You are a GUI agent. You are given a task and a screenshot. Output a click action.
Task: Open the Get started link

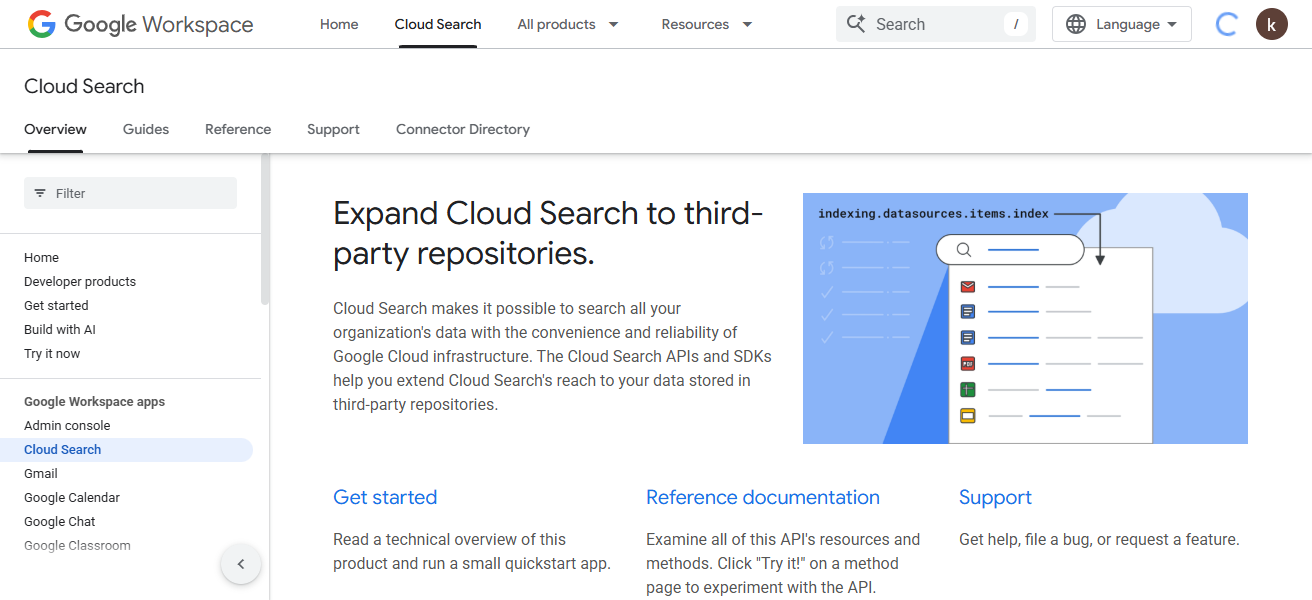pos(385,496)
